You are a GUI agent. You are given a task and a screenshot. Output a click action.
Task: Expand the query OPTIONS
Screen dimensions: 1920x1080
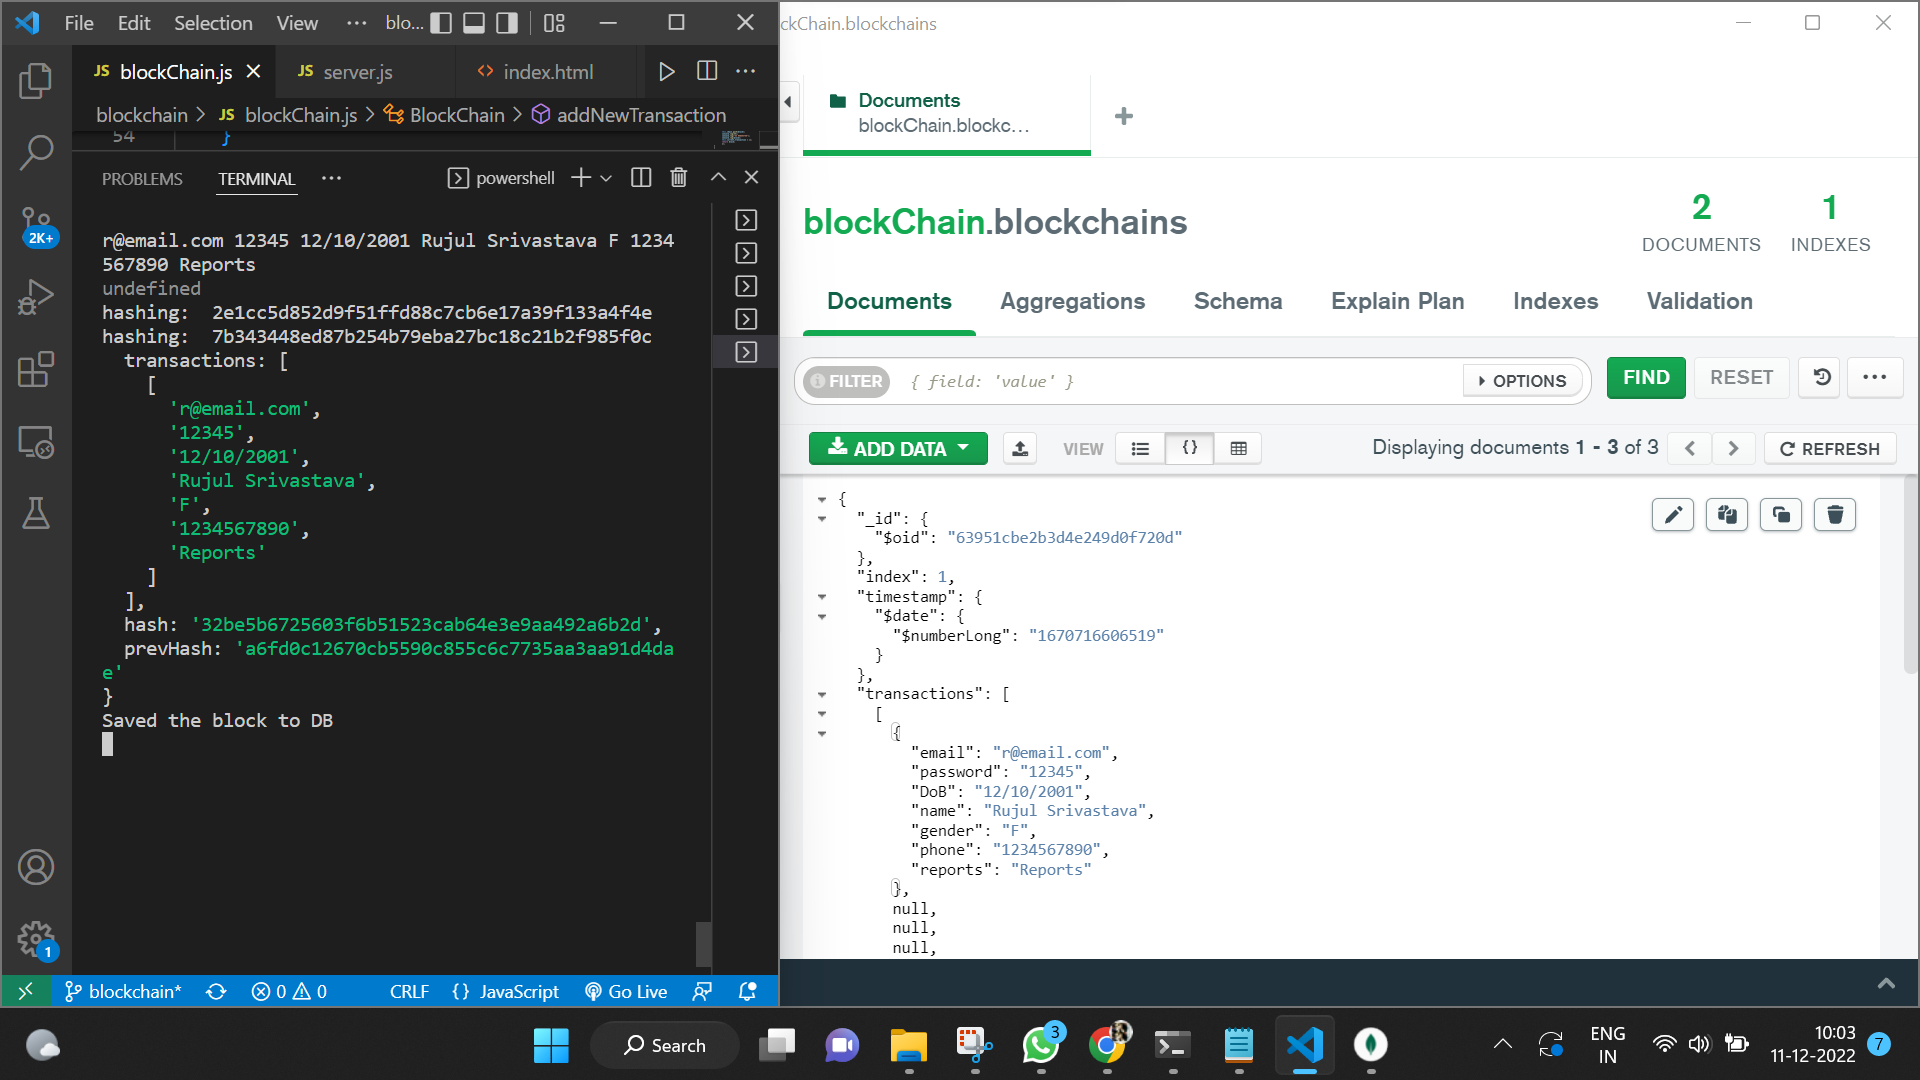point(1522,381)
